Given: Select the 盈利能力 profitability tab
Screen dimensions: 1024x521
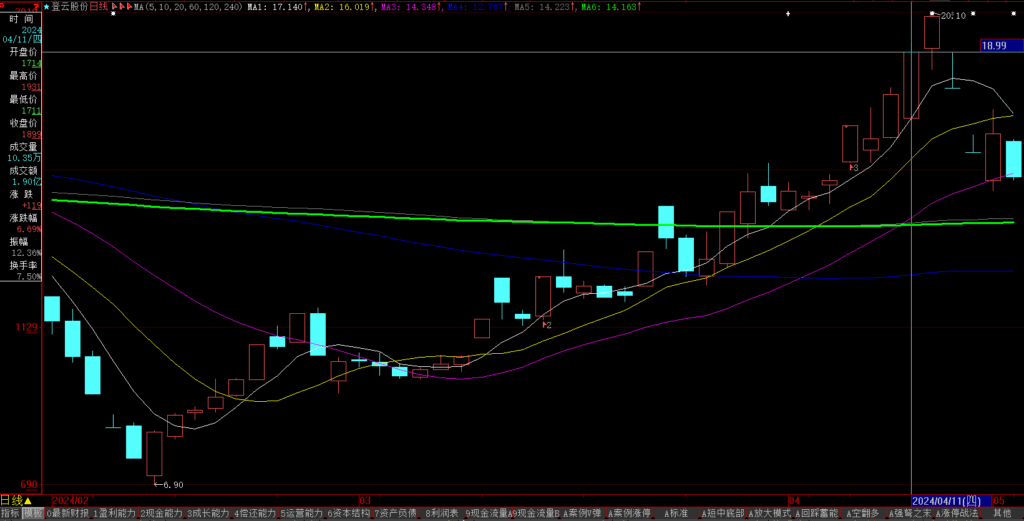Looking at the screenshot, I should 113,513.
